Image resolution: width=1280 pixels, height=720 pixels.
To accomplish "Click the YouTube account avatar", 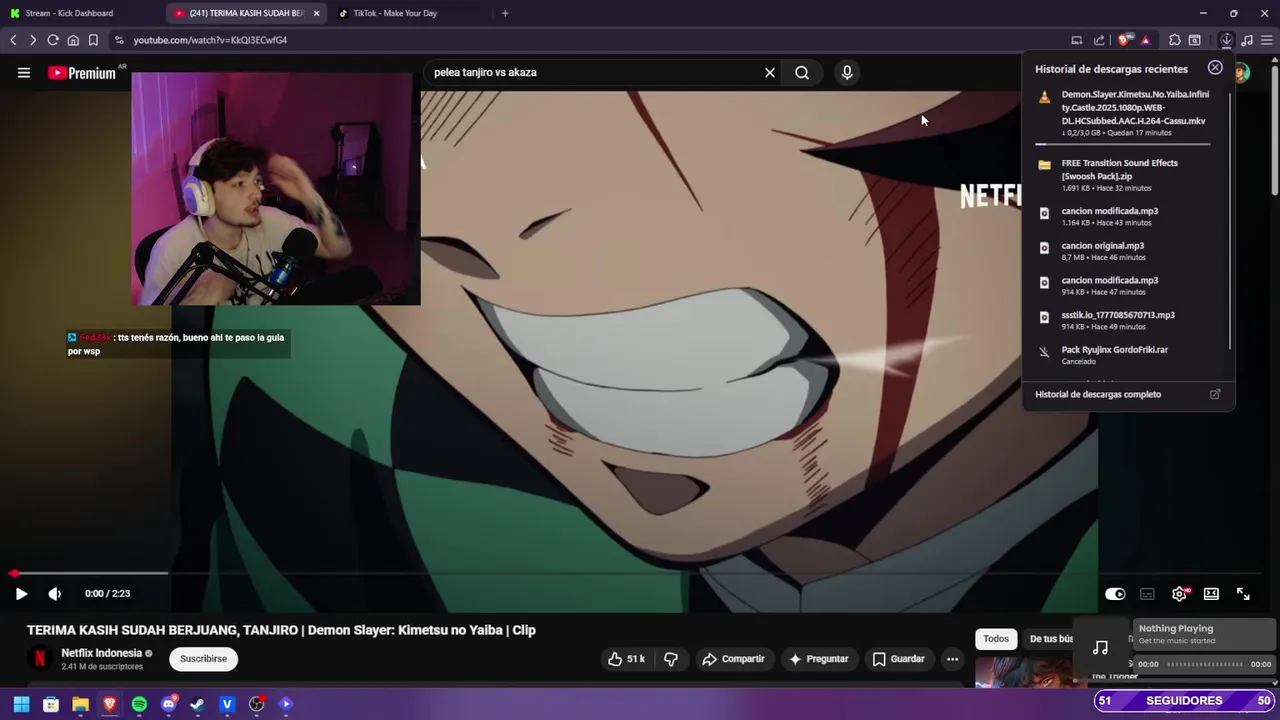I will [1241, 72].
